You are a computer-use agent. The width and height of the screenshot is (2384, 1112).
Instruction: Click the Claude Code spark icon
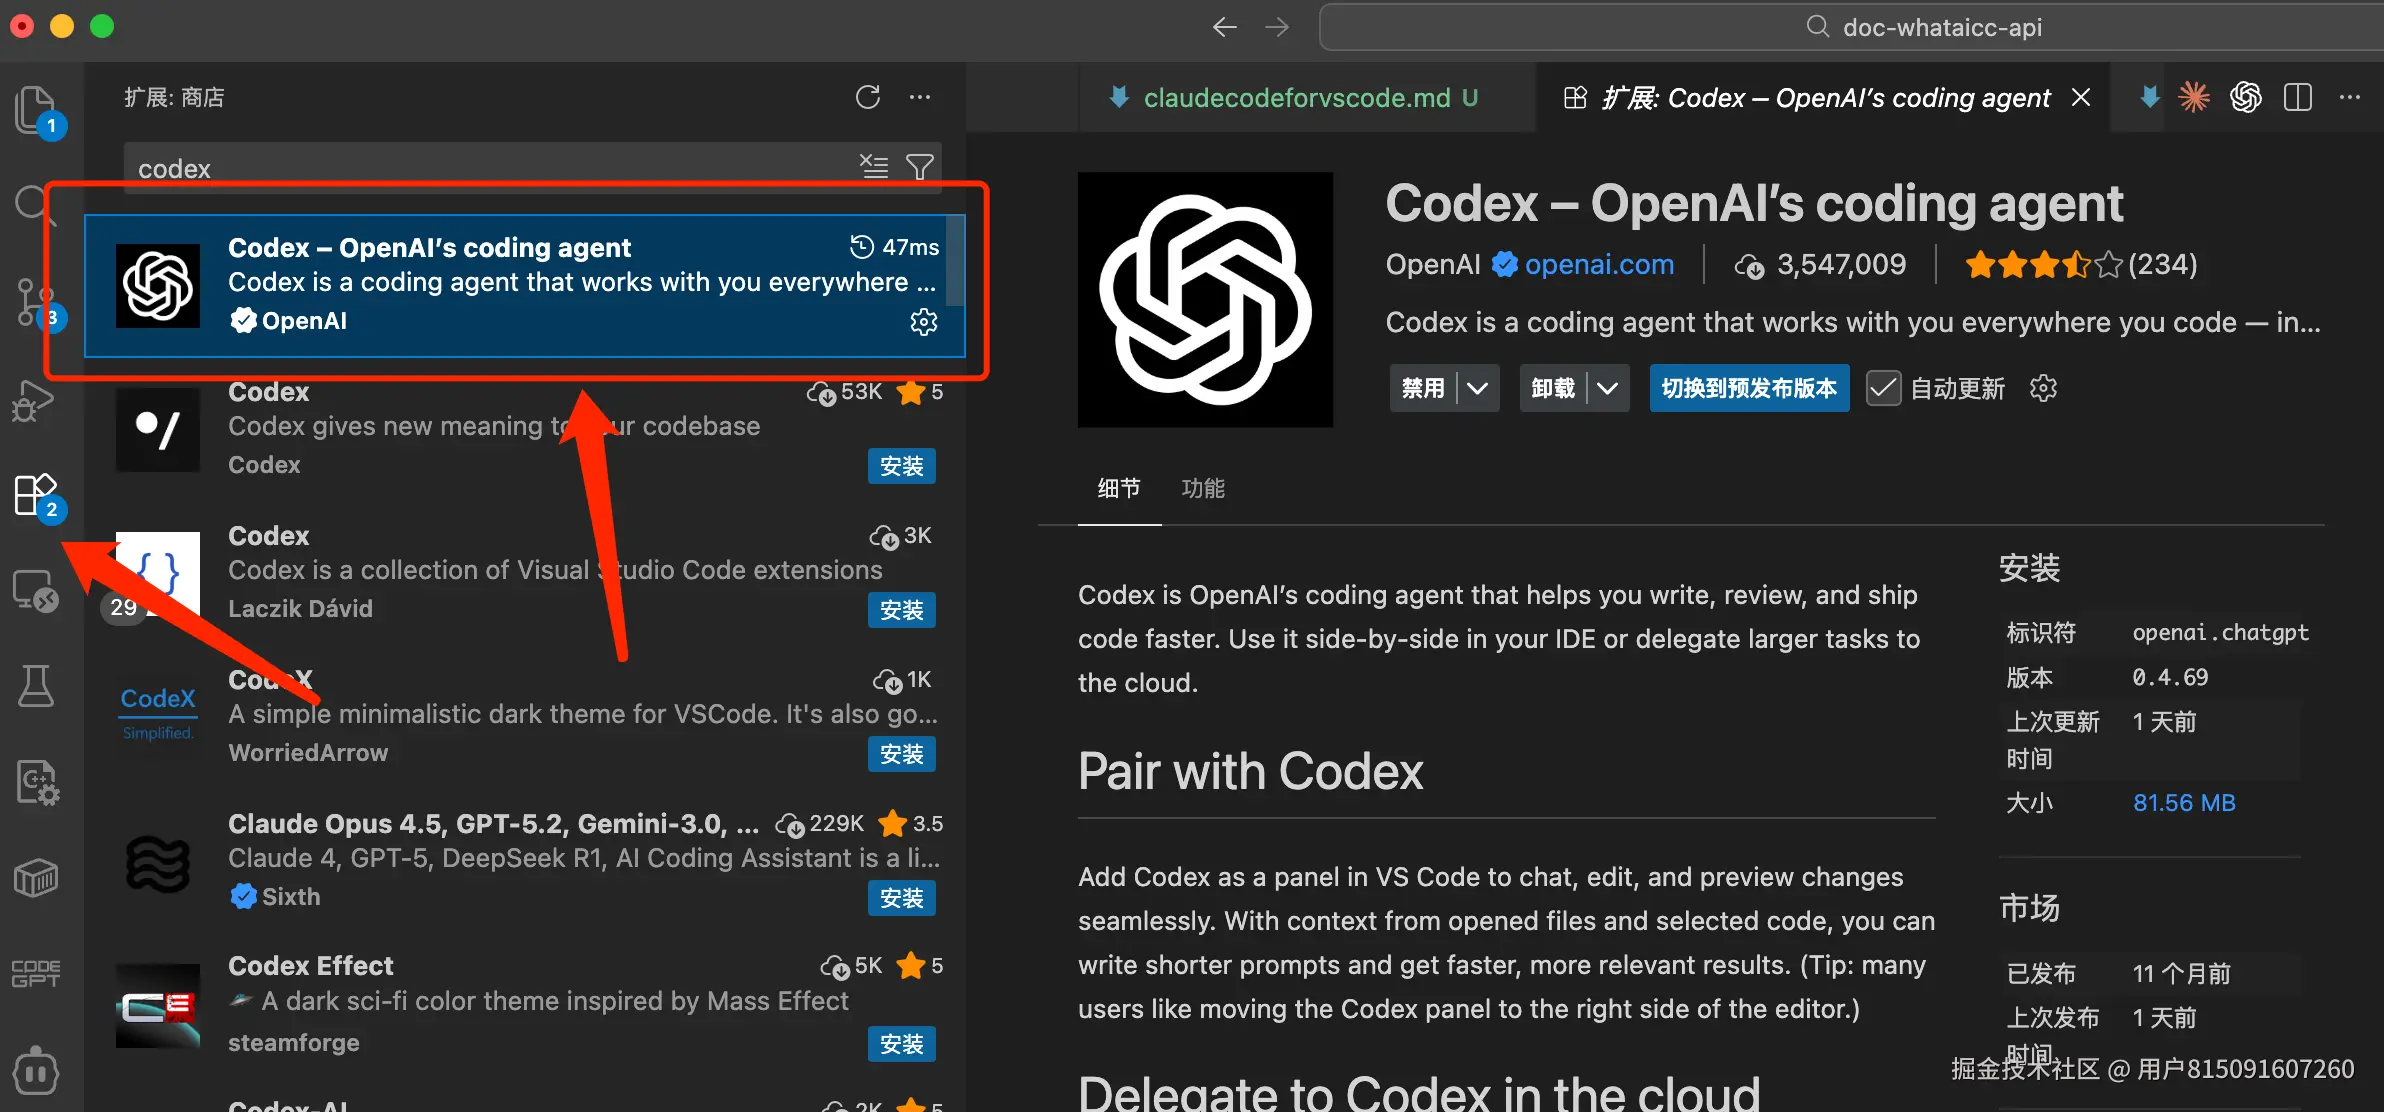point(2194,97)
